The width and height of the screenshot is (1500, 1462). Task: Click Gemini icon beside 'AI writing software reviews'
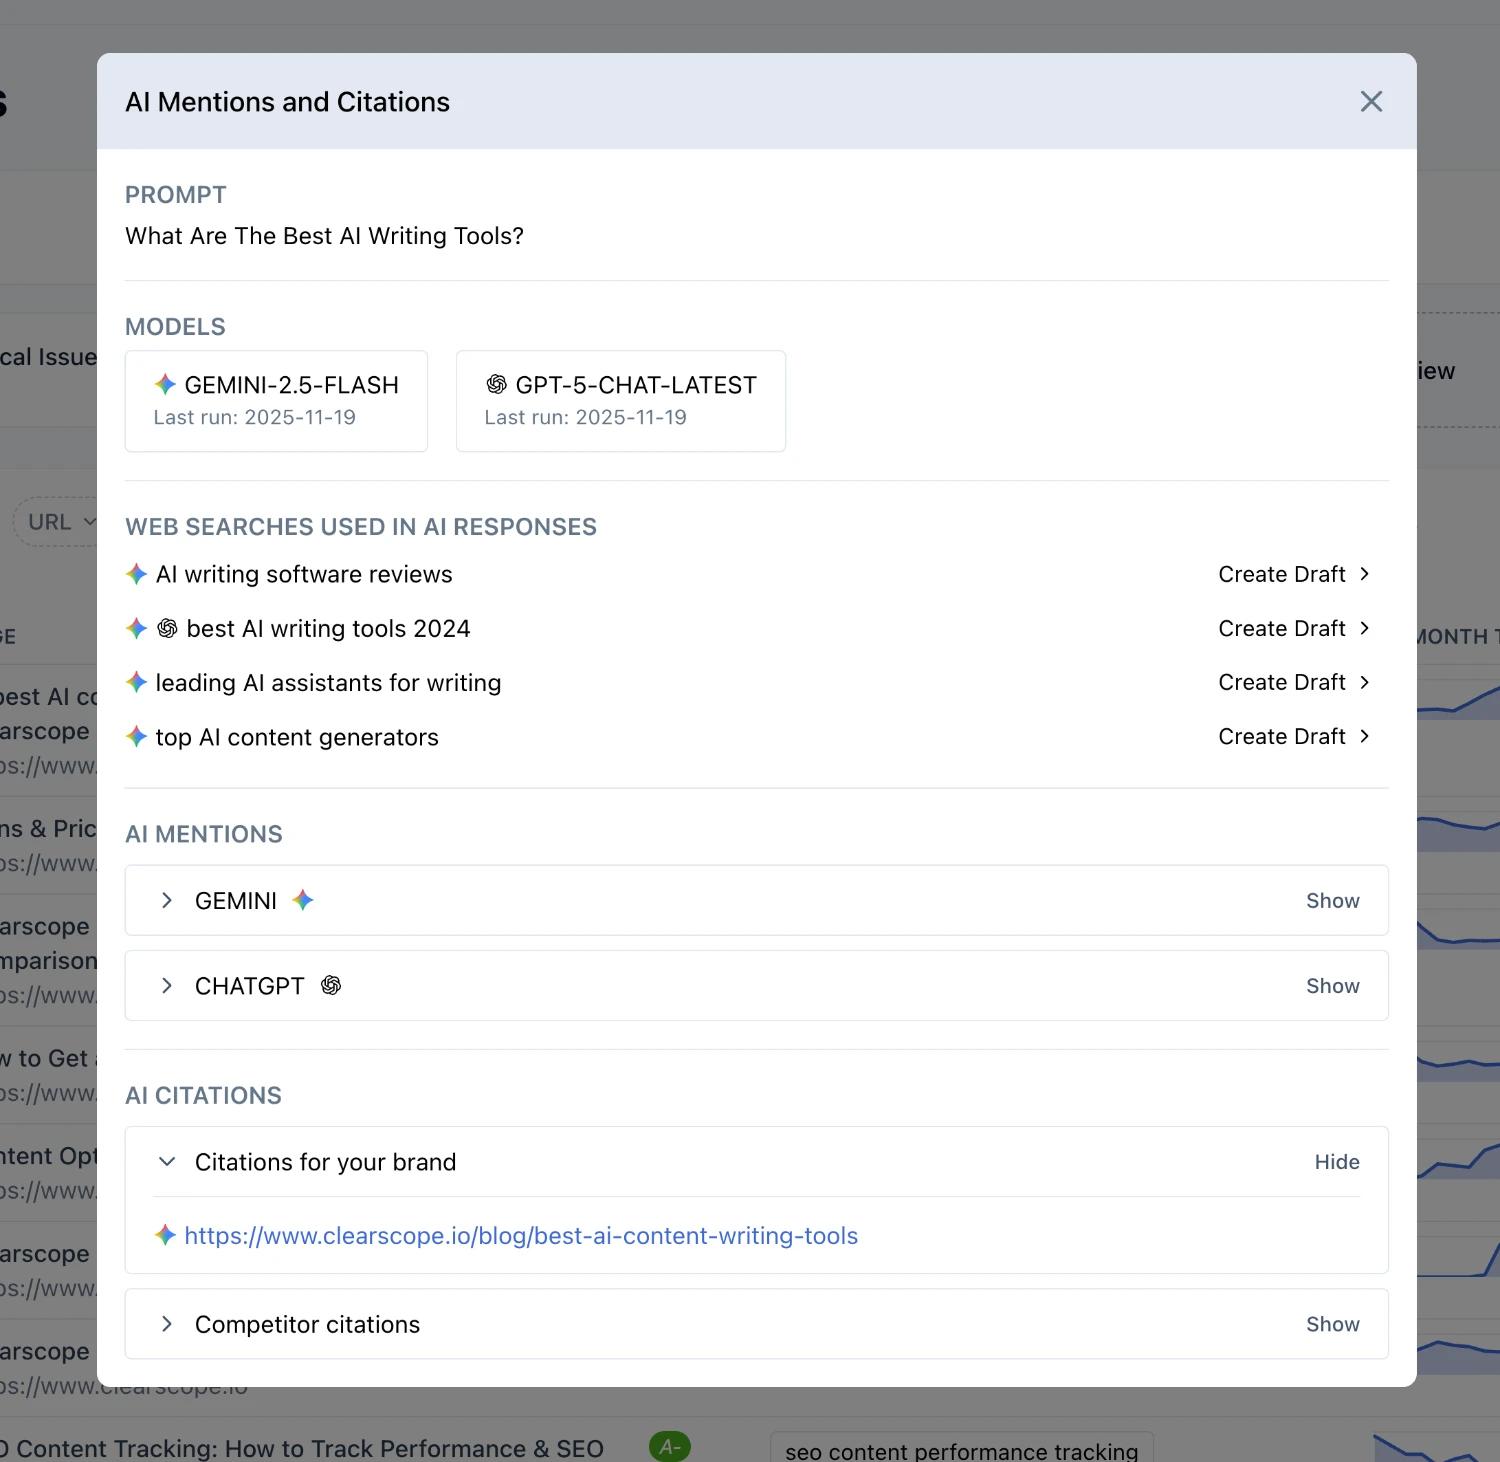[x=136, y=574]
